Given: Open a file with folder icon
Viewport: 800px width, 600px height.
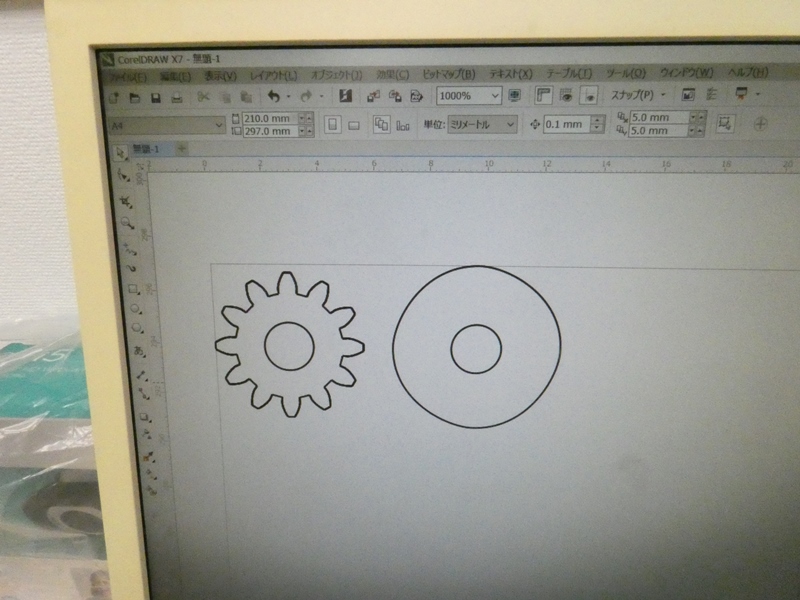Looking at the screenshot, I should [135, 97].
